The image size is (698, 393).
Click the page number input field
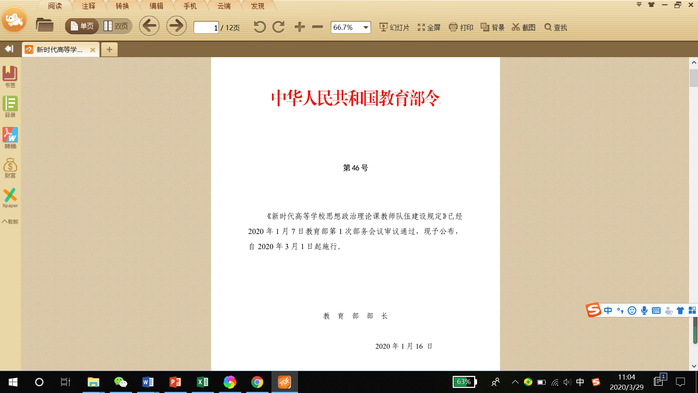coord(206,28)
